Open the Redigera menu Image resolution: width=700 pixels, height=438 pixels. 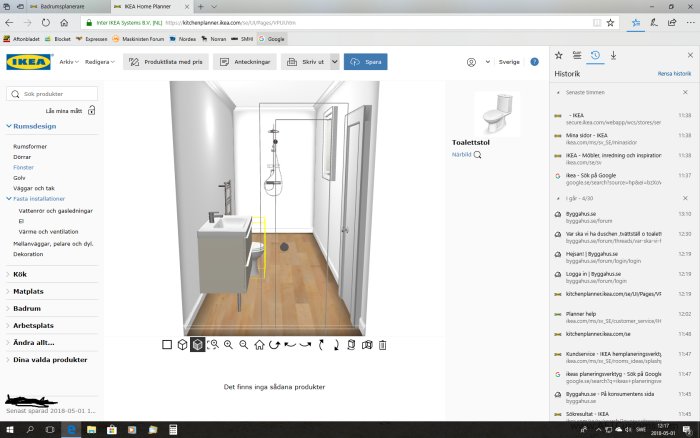point(100,62)
